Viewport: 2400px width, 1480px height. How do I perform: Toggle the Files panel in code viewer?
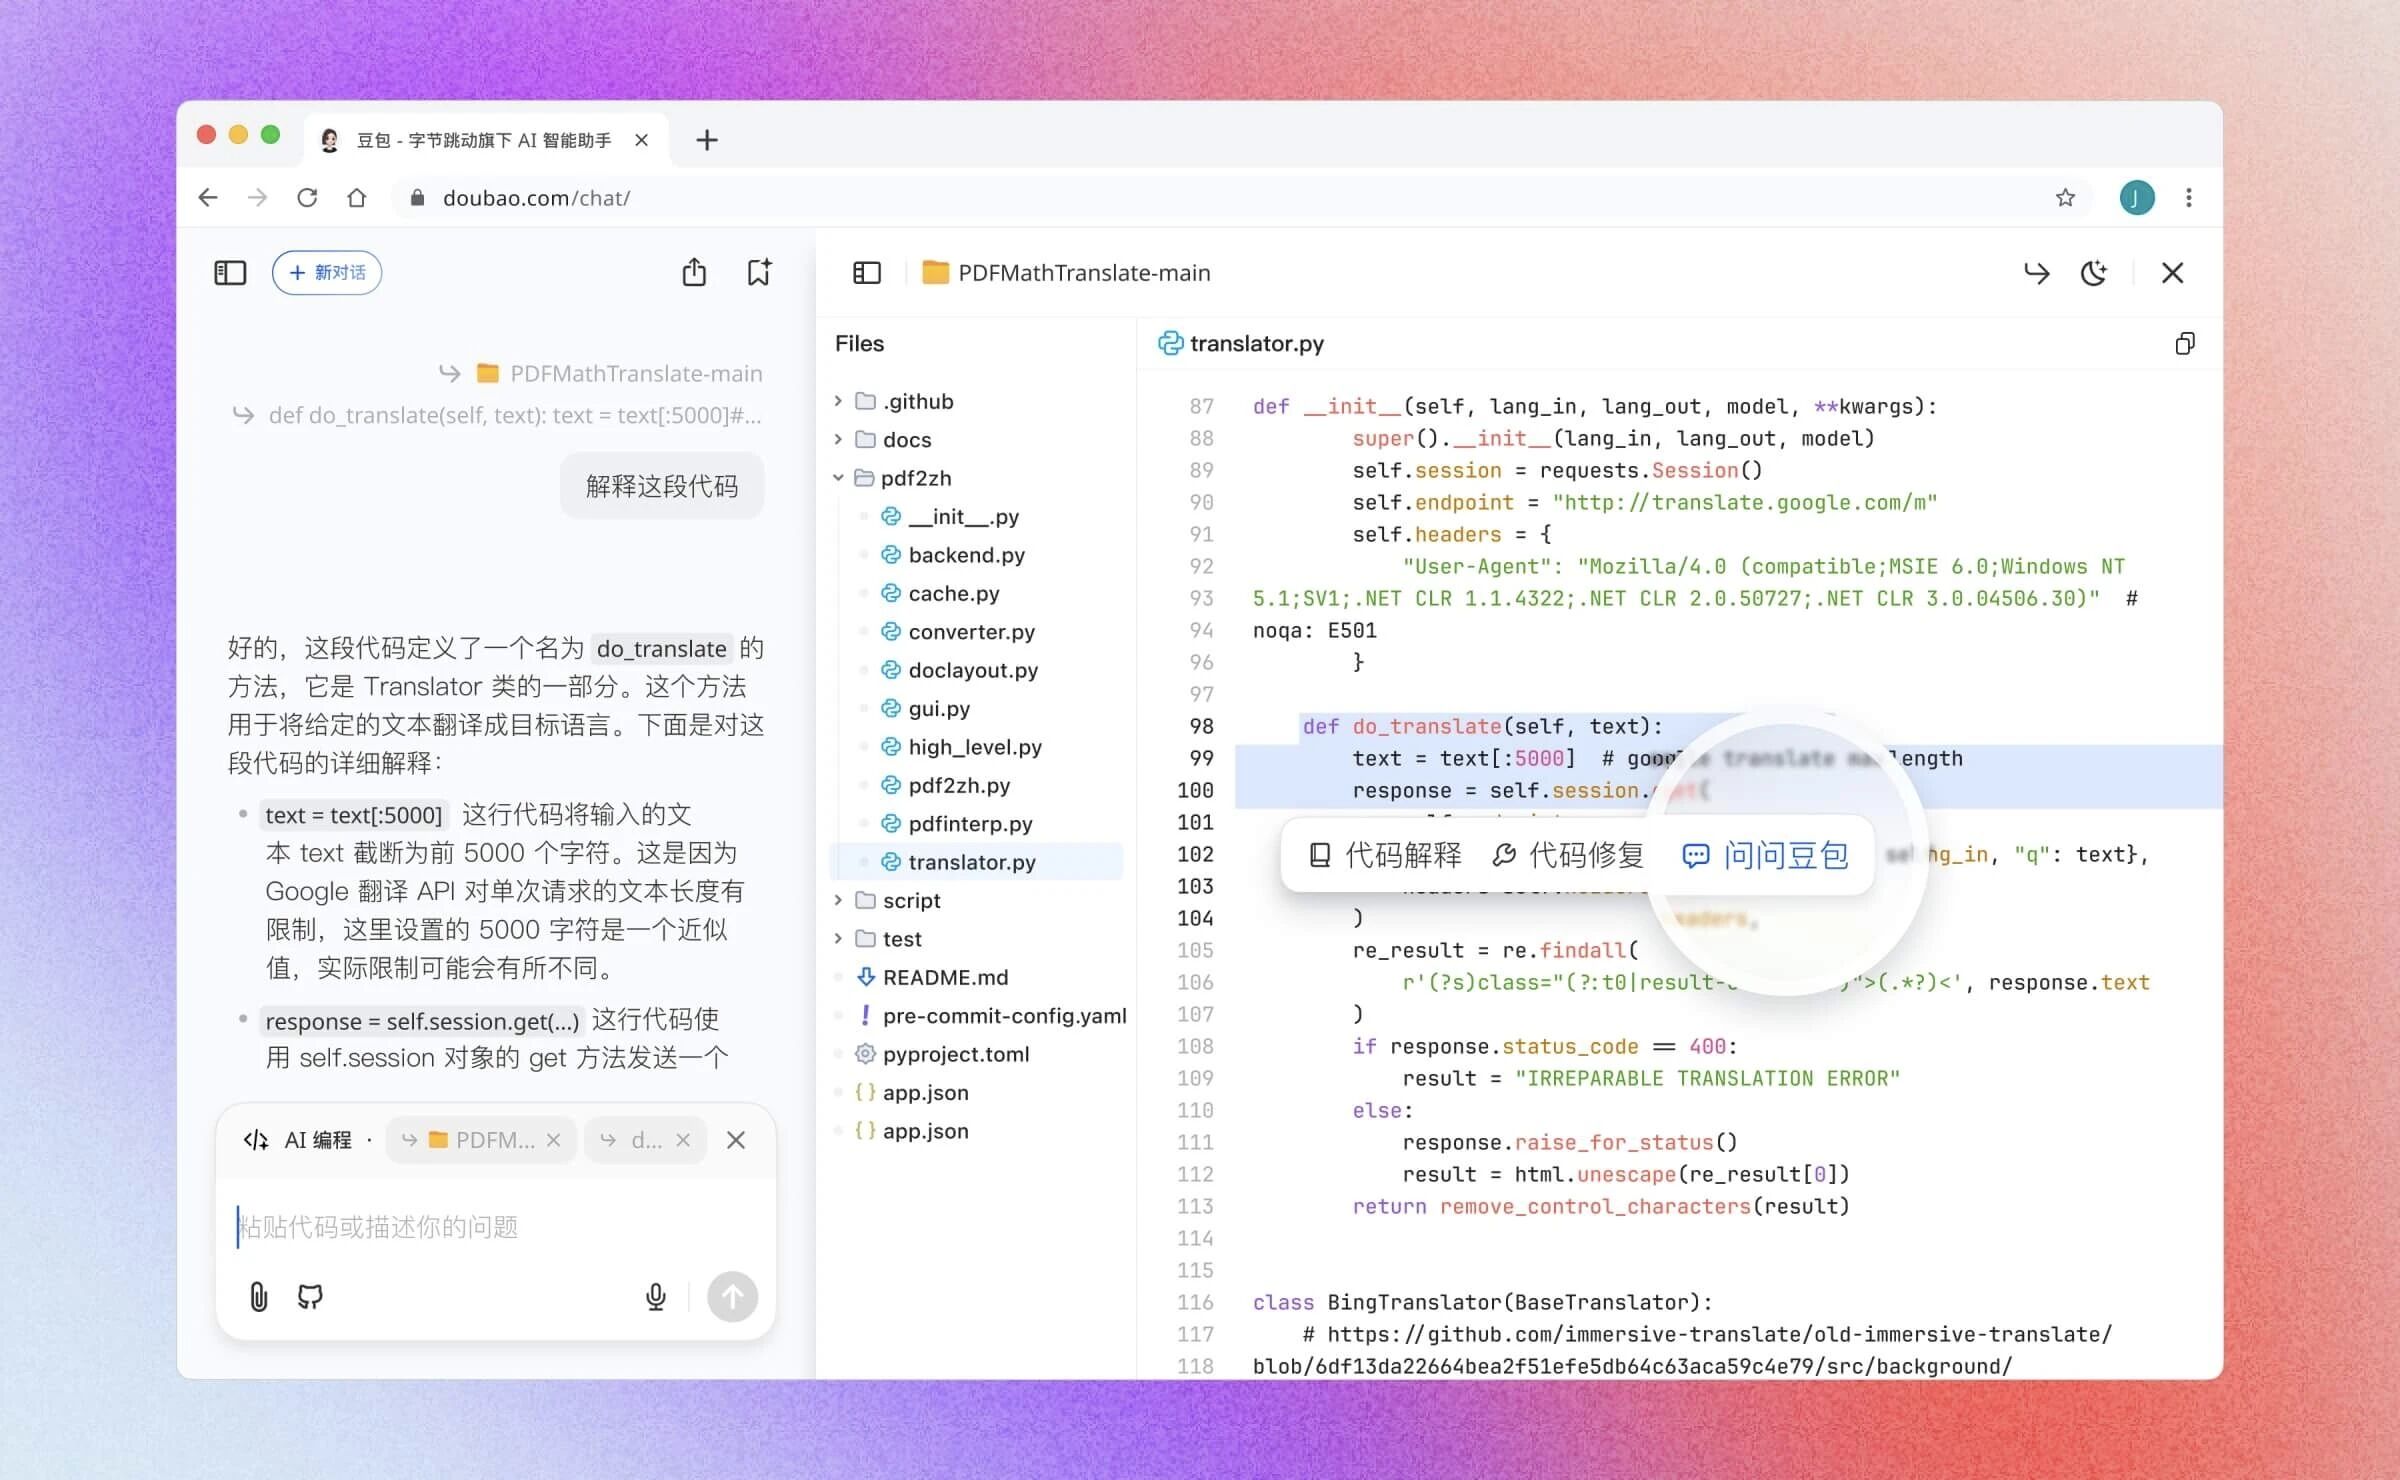click(x=866, y=273)
